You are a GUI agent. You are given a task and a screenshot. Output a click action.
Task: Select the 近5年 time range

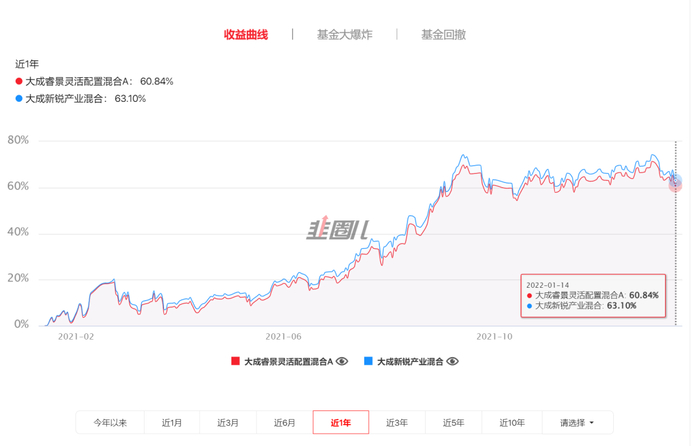[454, 422]
